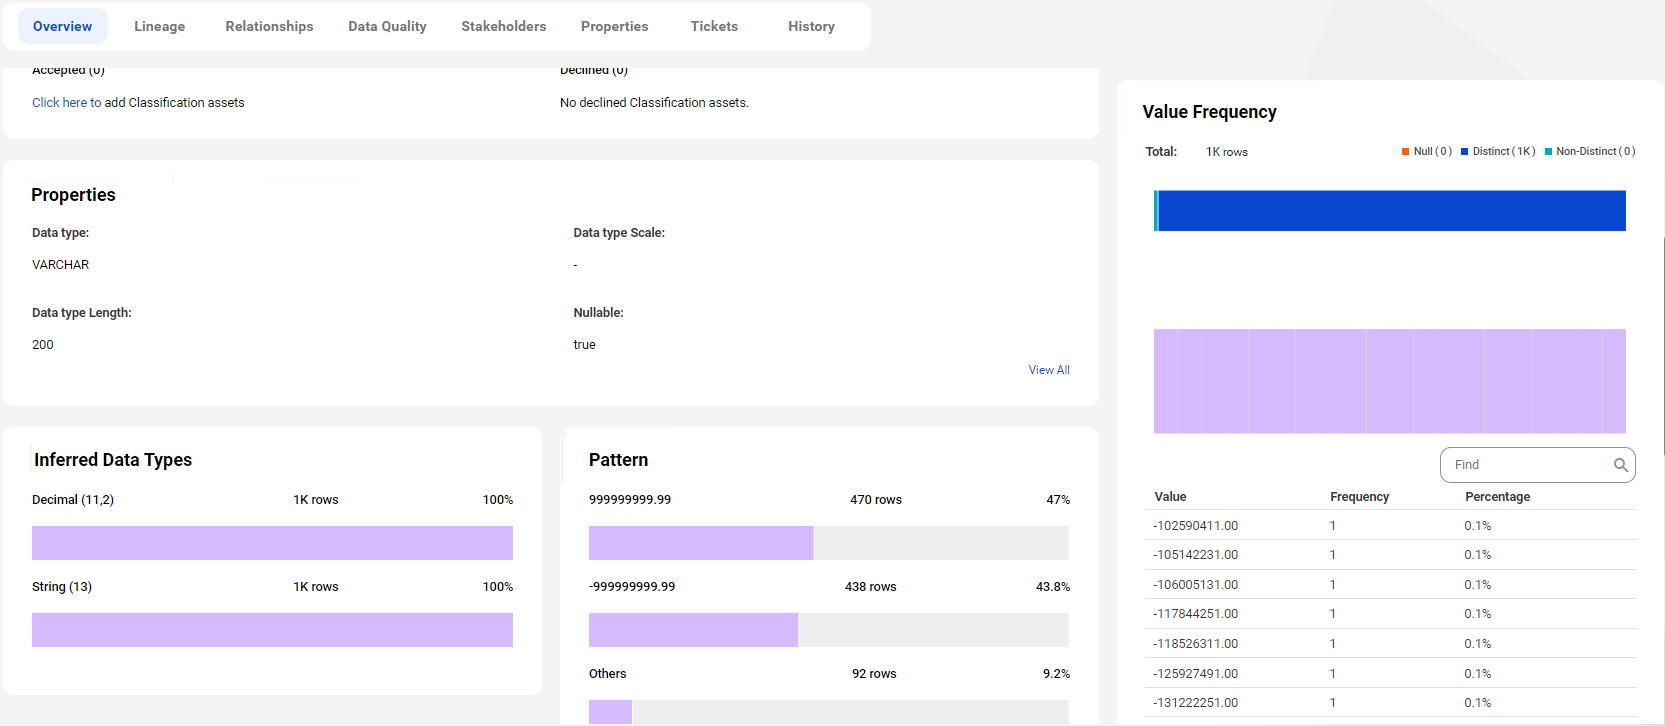Select value row -106005131.00
The image size is (1665, 726).
pos(1390,585)
